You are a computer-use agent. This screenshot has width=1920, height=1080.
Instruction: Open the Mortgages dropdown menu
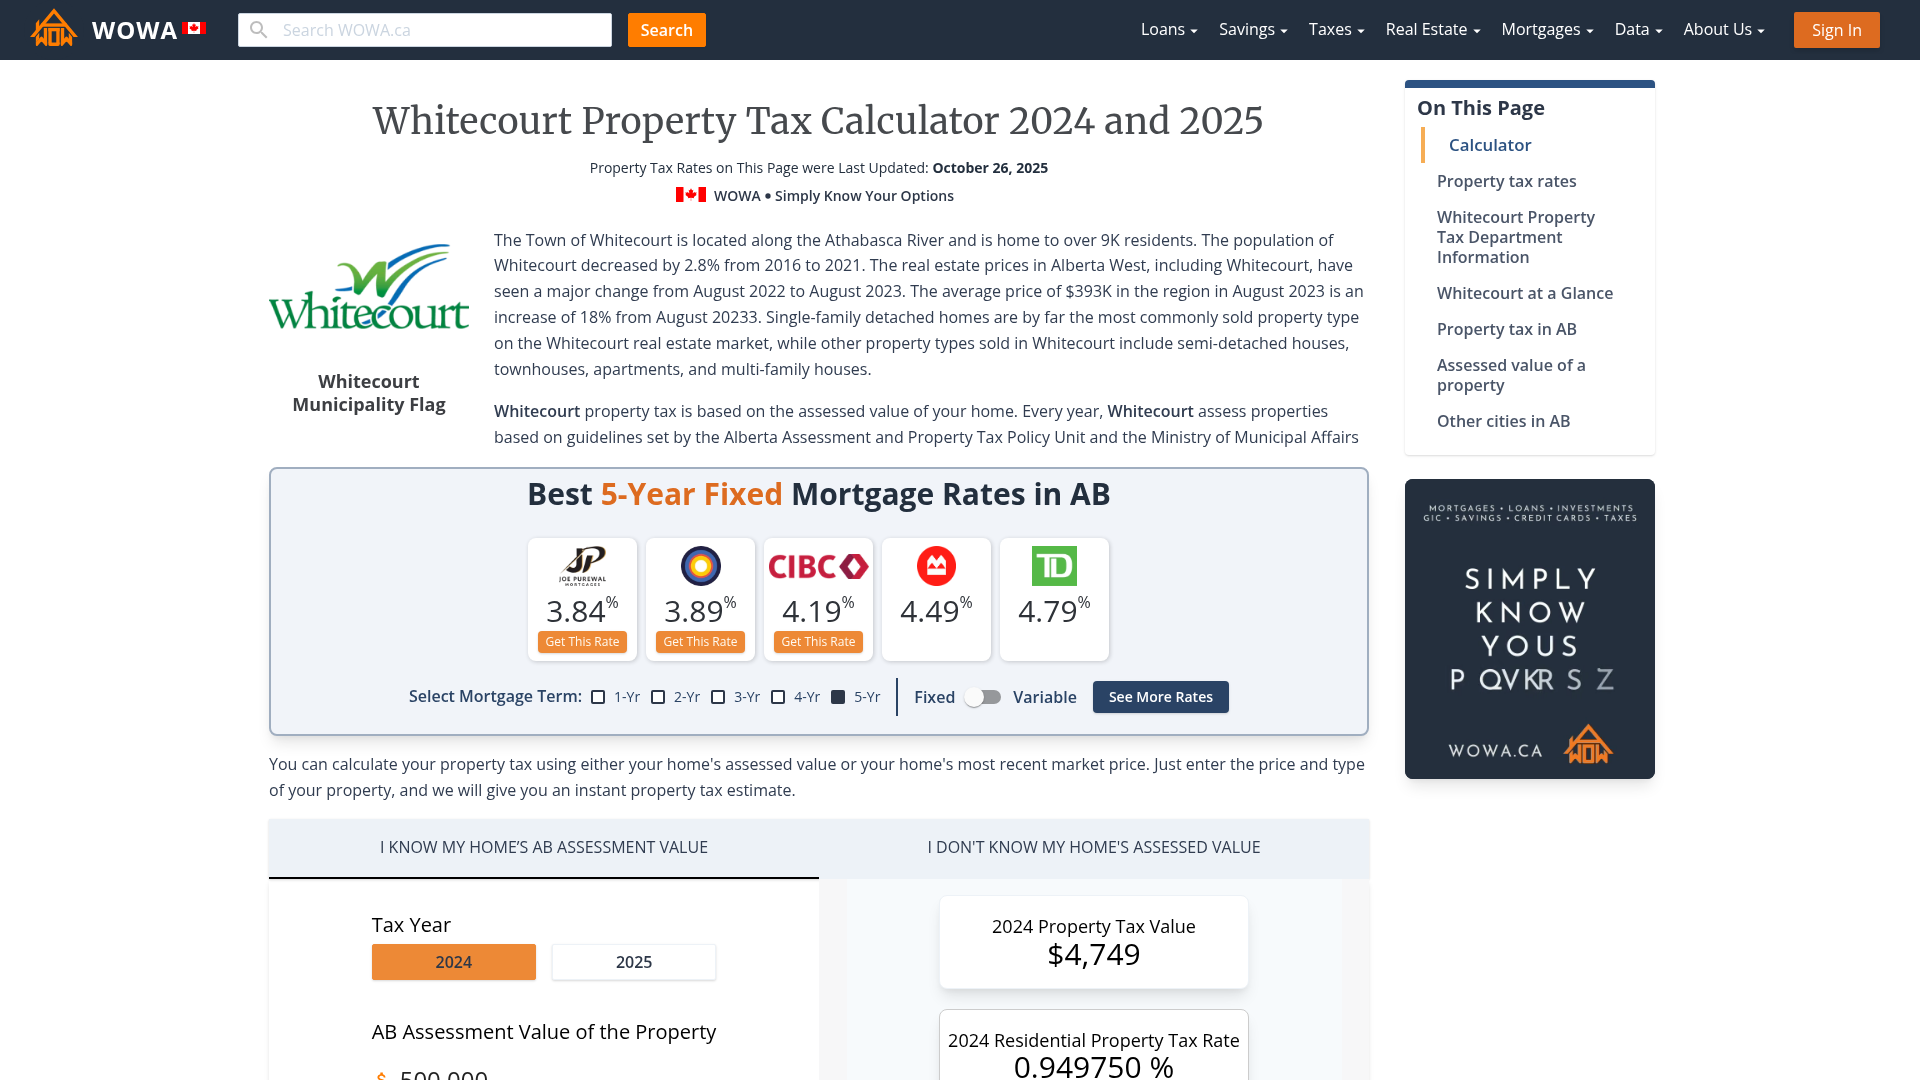(x=1545, y=29)
